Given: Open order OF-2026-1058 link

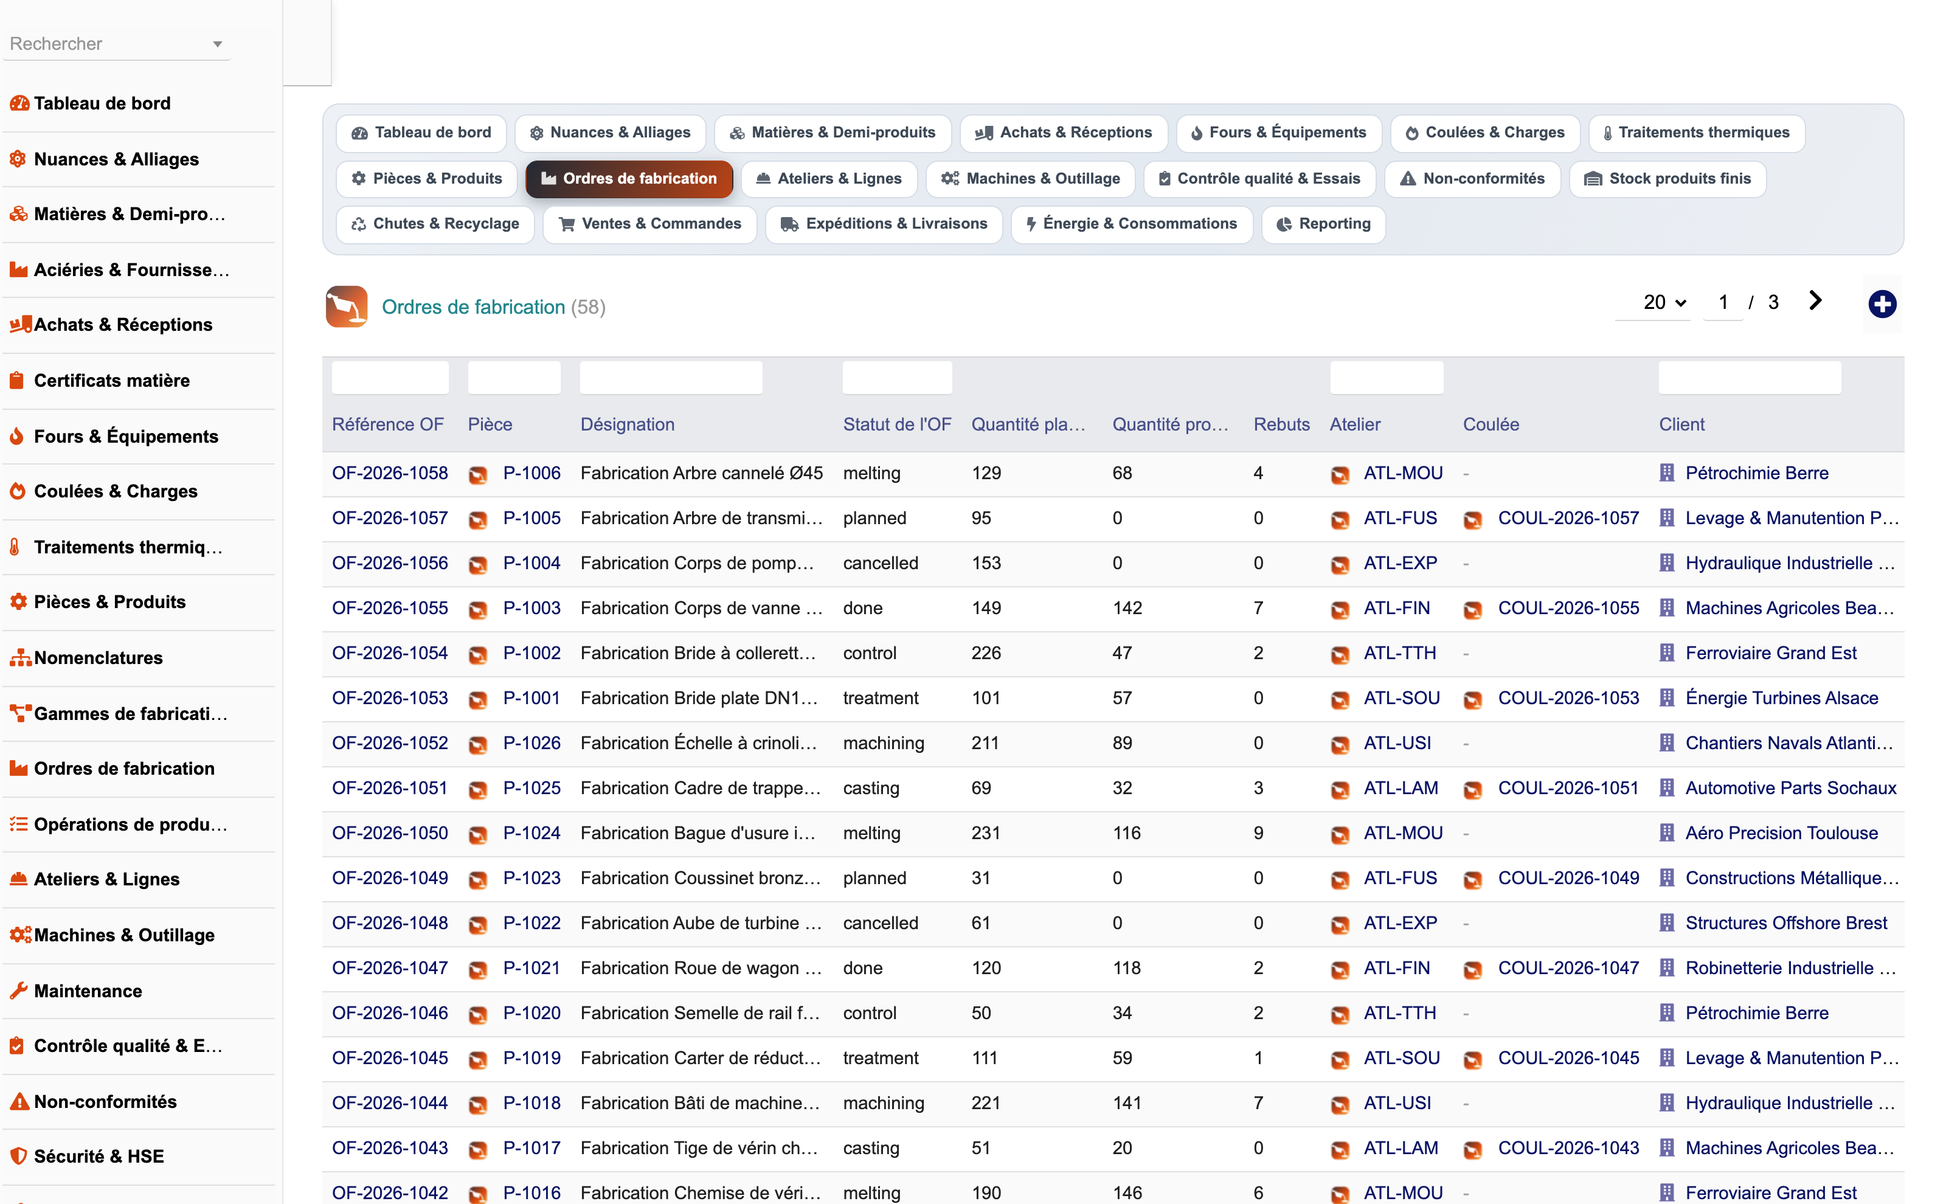Looking at the screenshot, I should point(390,473).
